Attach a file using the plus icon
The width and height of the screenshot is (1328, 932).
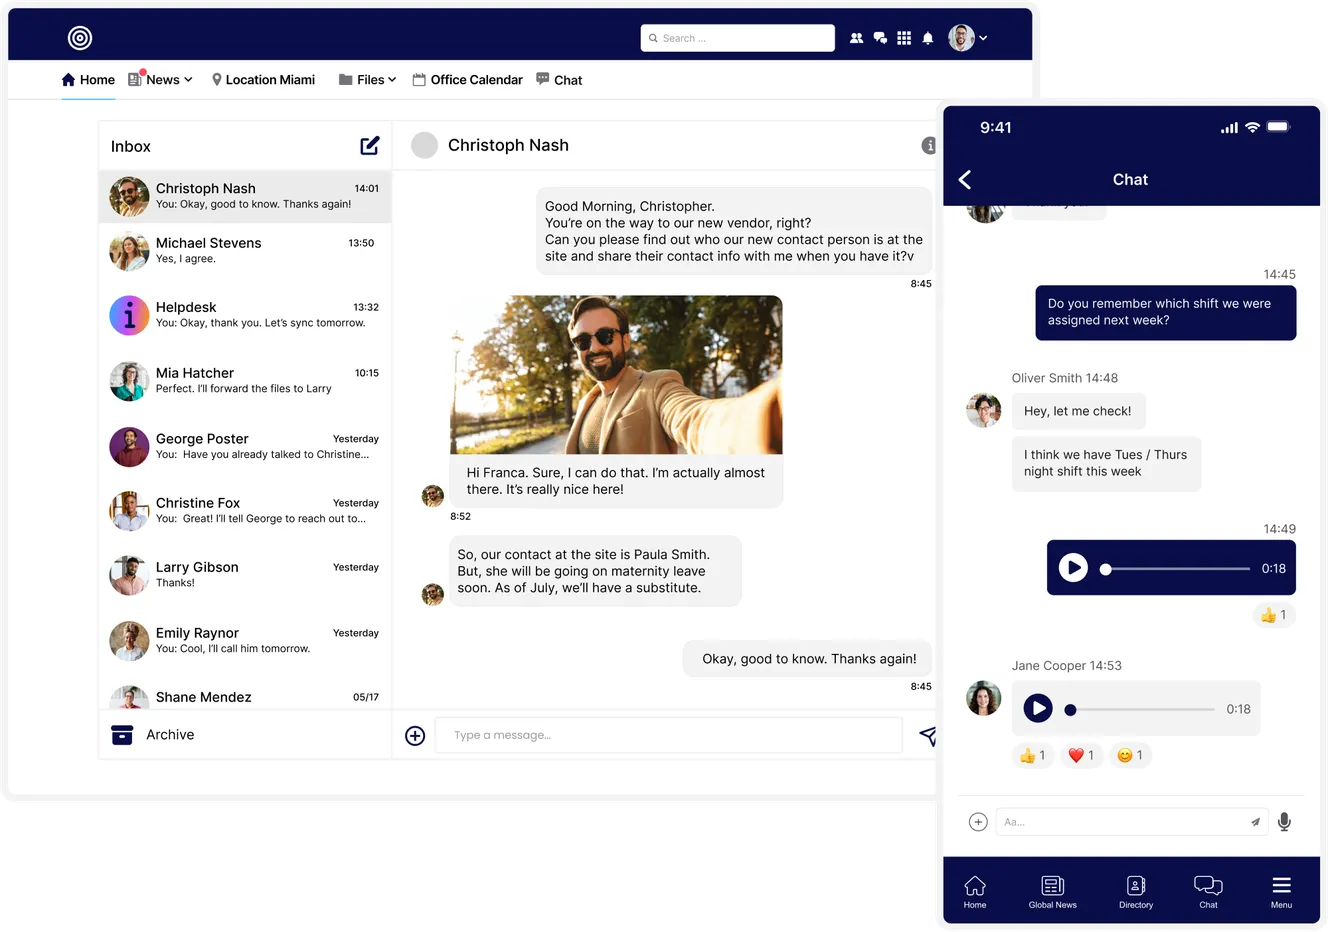[415, 735]
